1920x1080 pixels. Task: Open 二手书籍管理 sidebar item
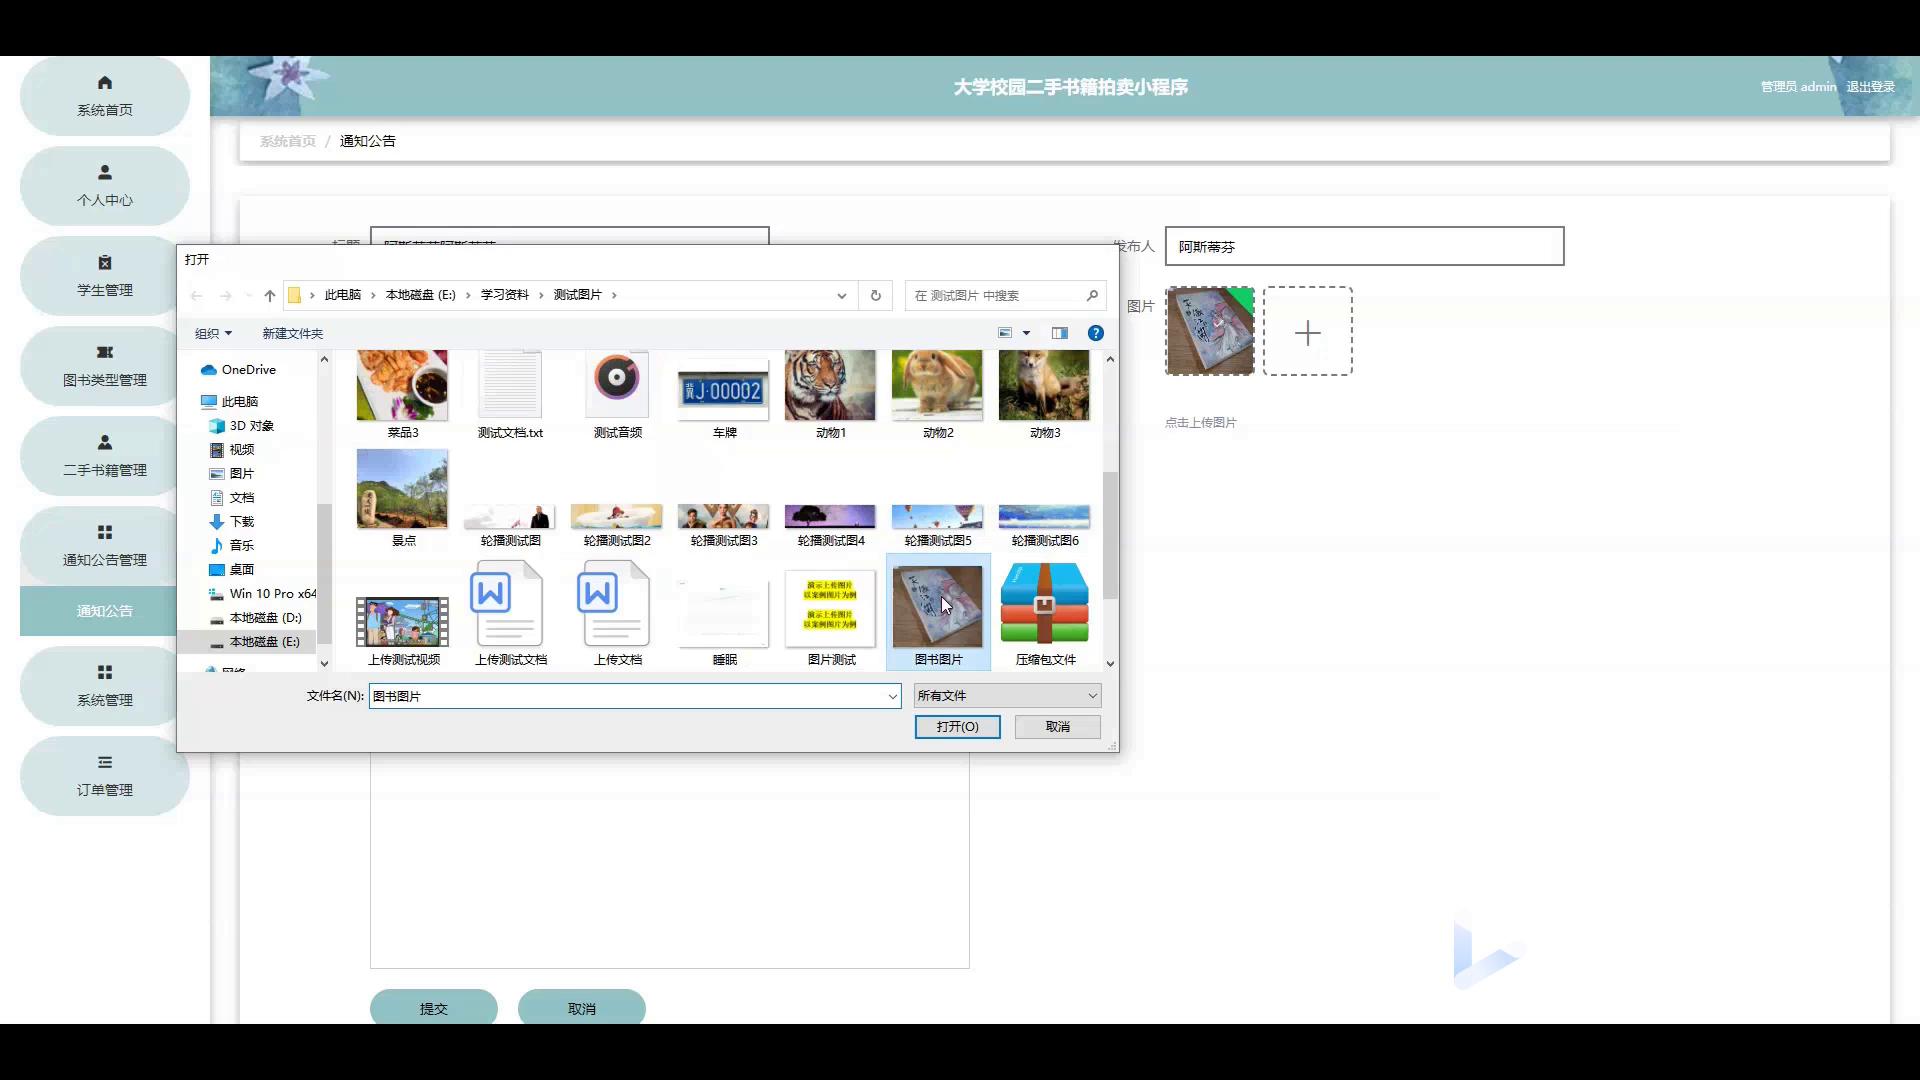click(x=104, y=456)
